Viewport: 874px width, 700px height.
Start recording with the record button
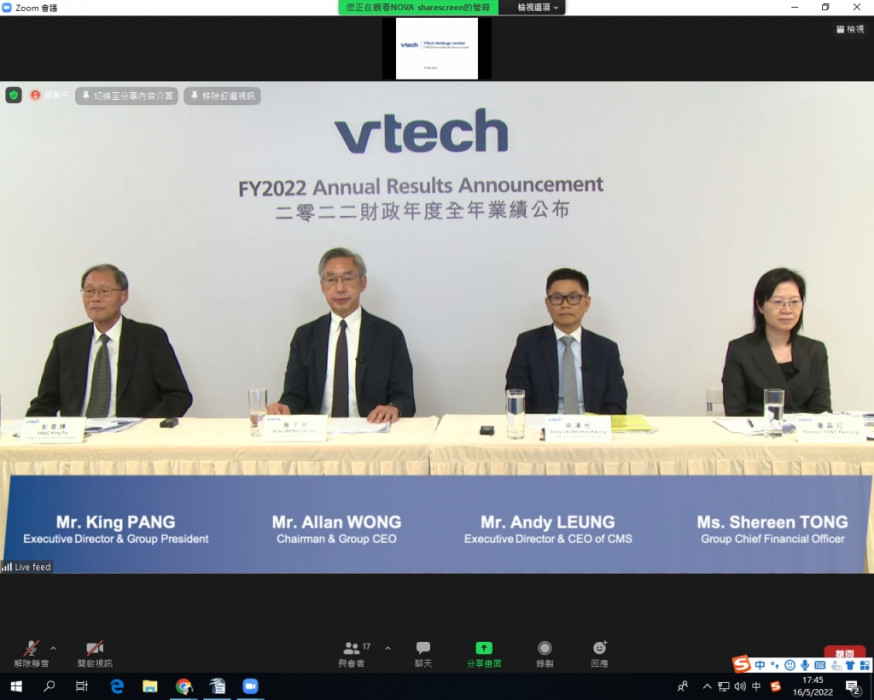(545, 653)
